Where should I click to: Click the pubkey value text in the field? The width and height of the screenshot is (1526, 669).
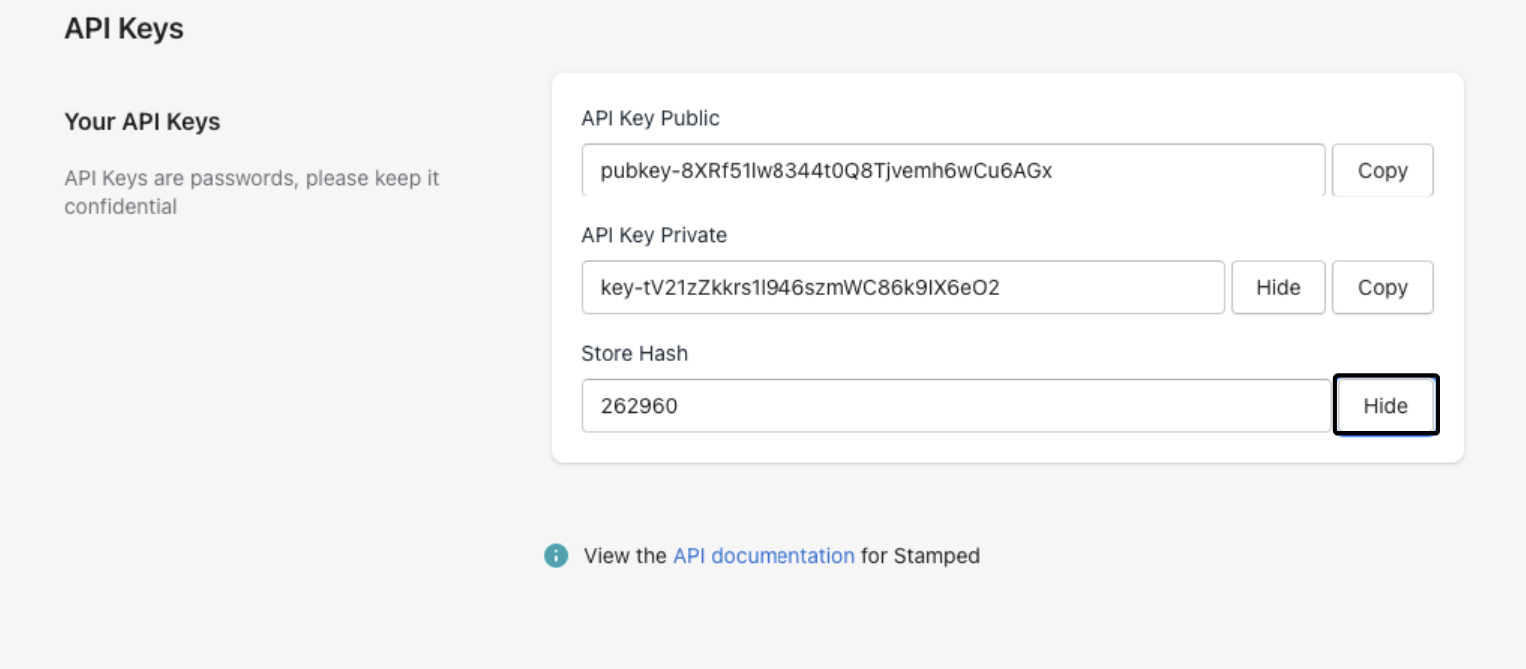[x=826, y=171]
